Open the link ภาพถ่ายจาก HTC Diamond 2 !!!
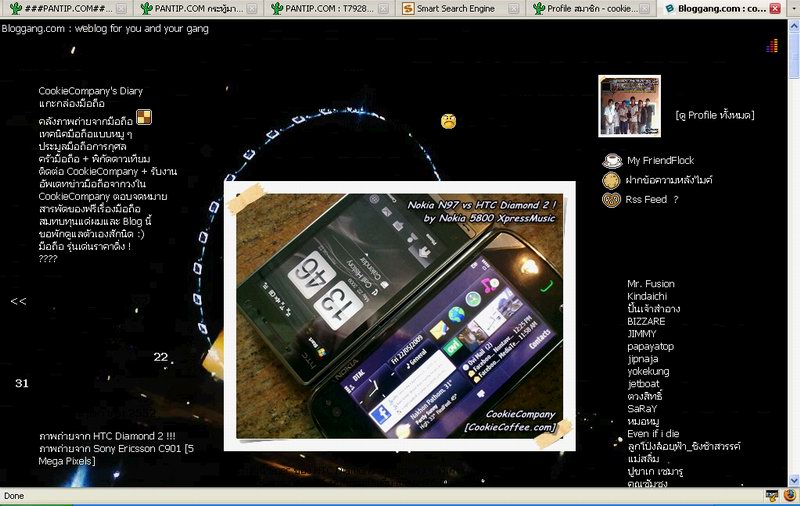 point(107,436)
